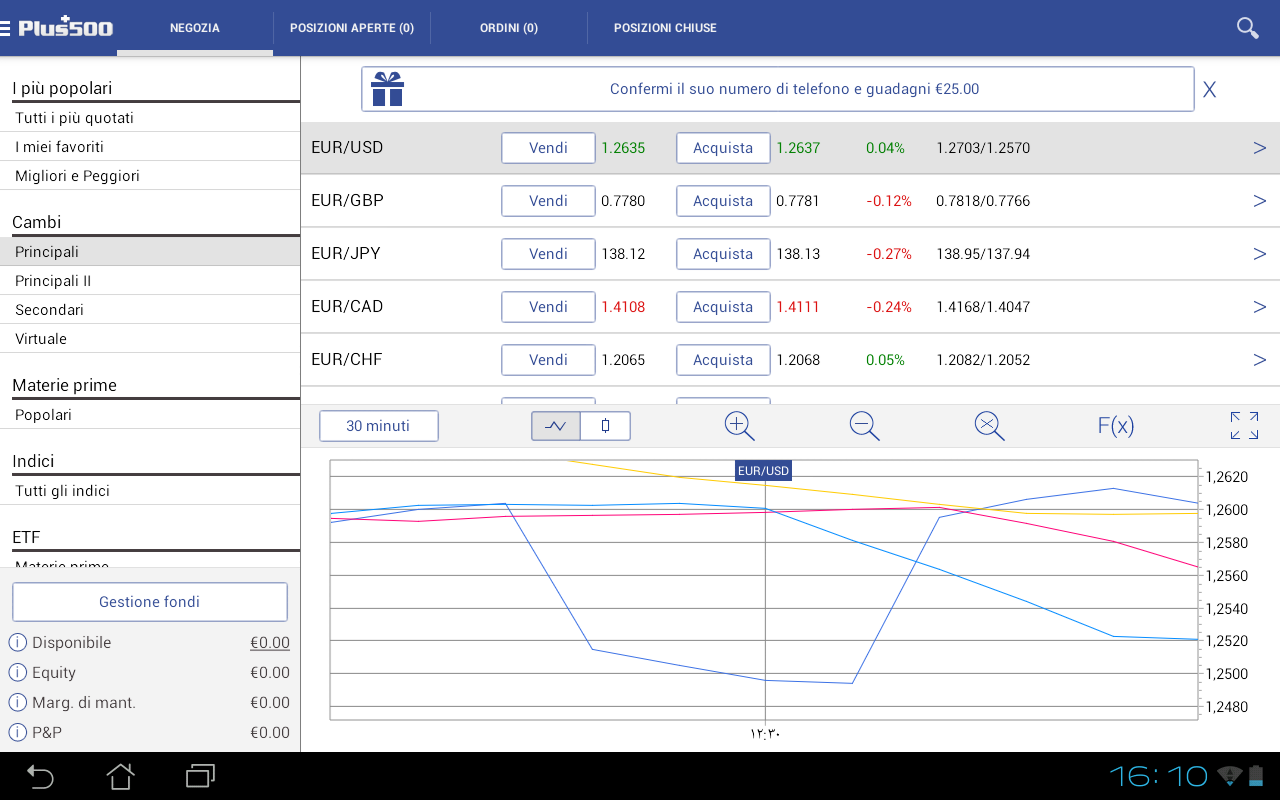The image size is (1280, 800).
Task: Click Acquista for EUR/CAD
Action: pos(723,307)
